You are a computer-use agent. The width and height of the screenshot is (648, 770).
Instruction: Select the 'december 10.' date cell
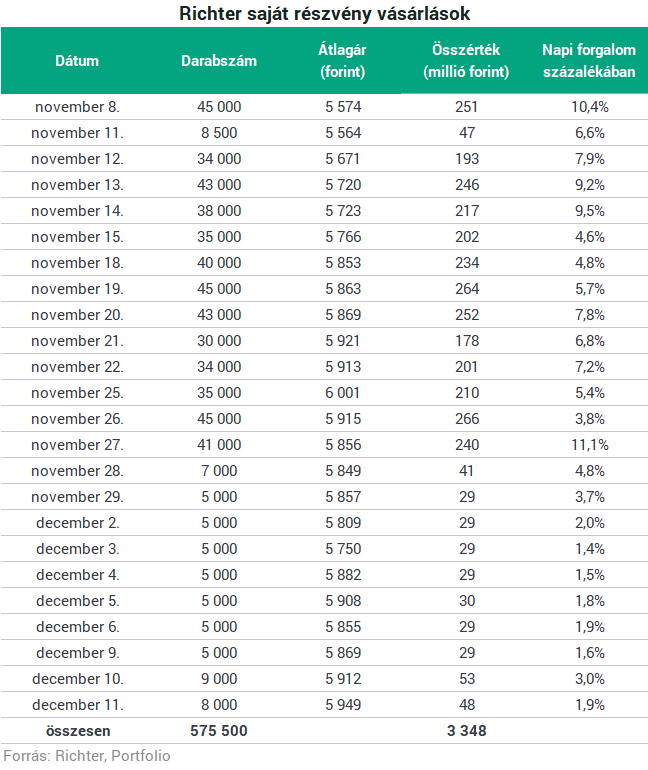coord(78,680)
